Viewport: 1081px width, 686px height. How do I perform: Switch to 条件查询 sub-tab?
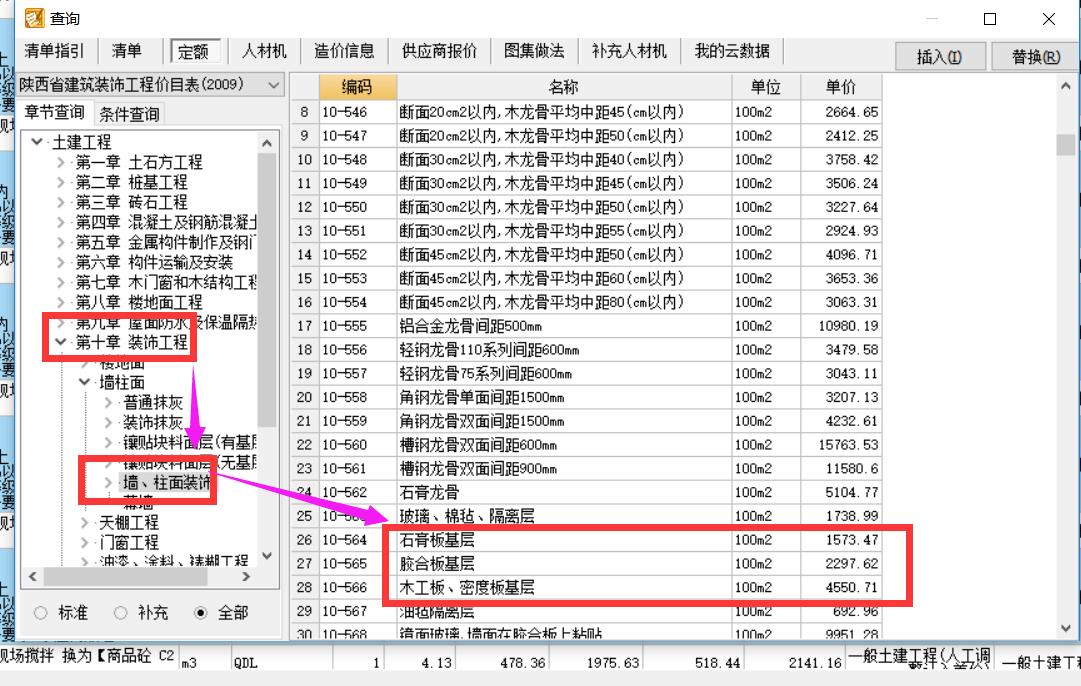click(130, 114)
